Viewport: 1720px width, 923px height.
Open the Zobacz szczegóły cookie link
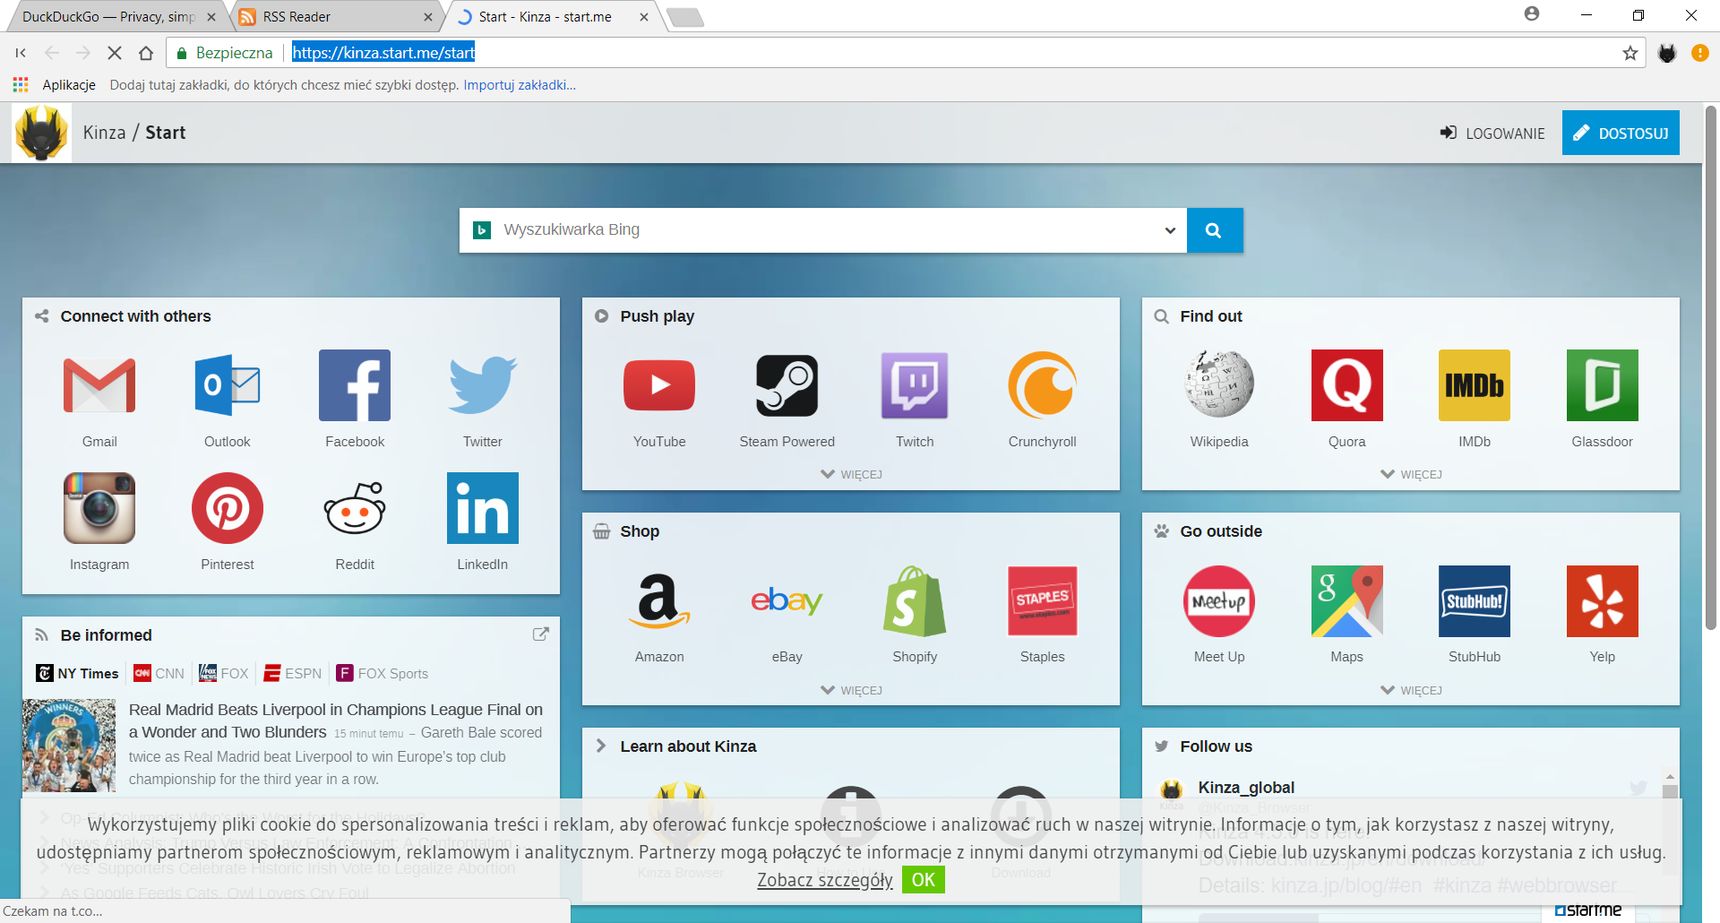825,880
